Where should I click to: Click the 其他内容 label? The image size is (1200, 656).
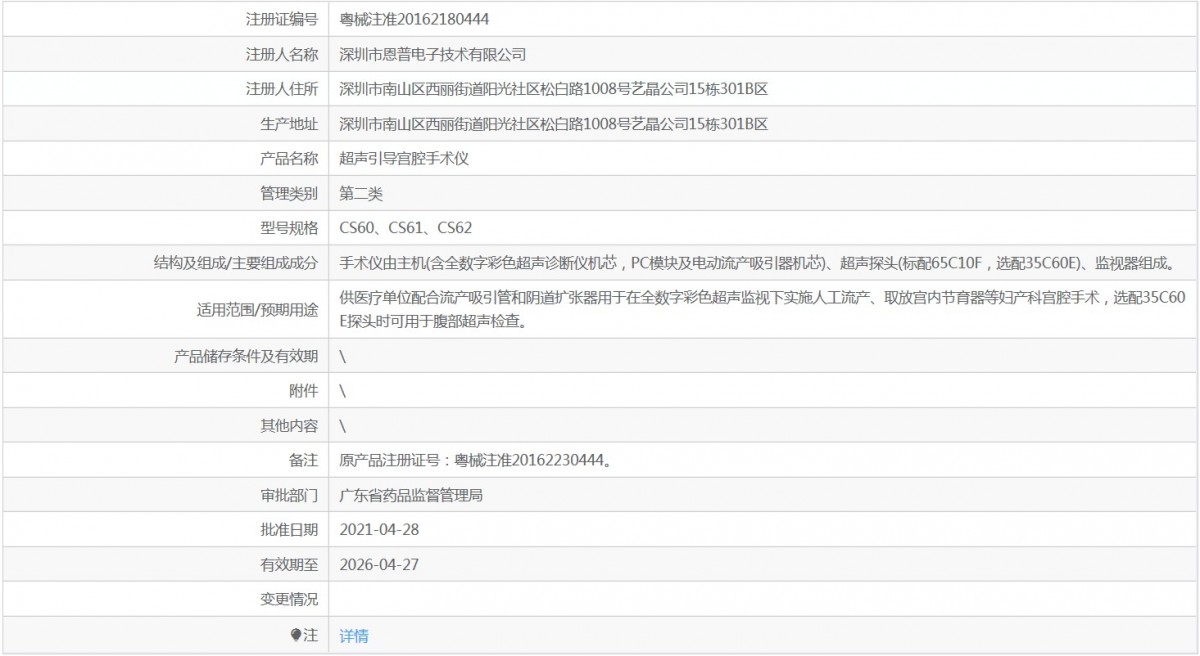coord(289,426)
